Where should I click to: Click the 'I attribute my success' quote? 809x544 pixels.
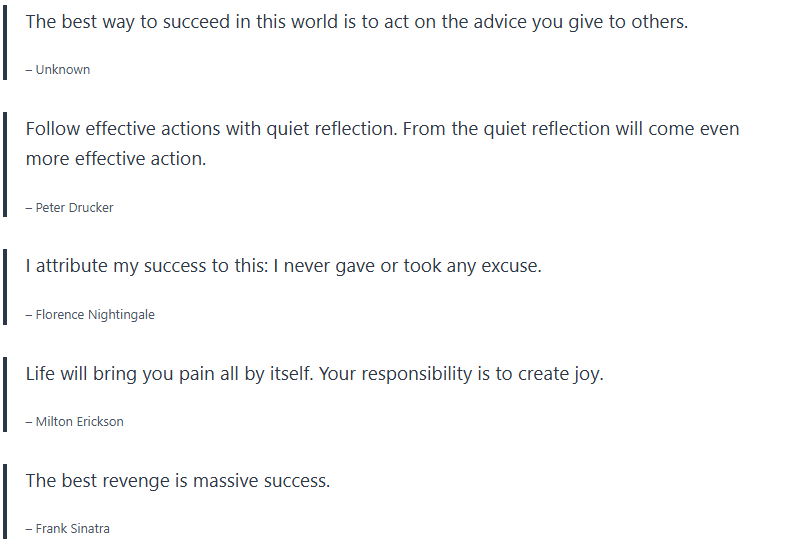pyautogui.click(x=283, y=267)
